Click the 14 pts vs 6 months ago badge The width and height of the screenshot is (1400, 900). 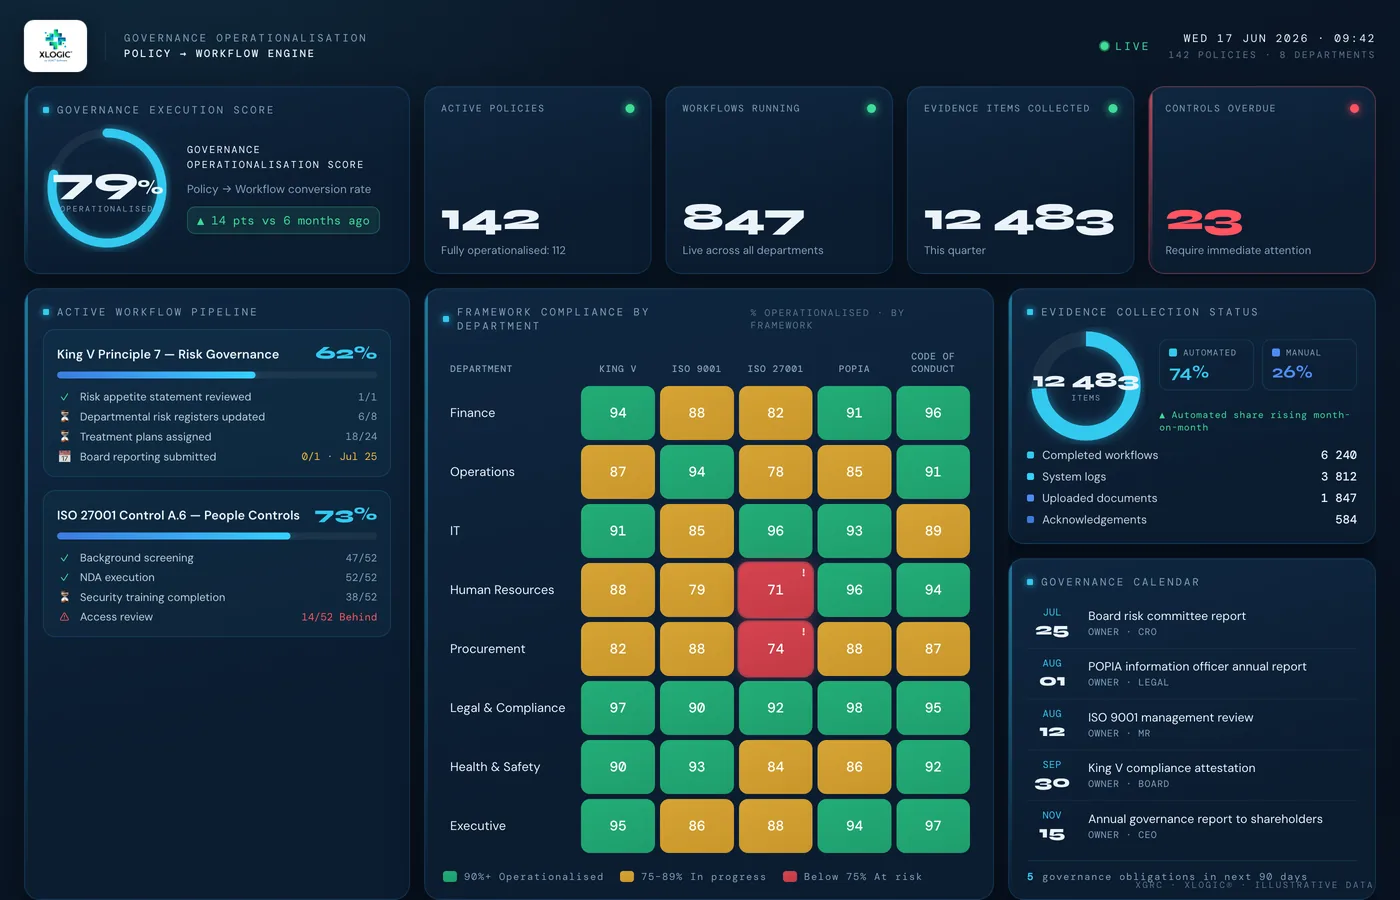pos(283,221)
